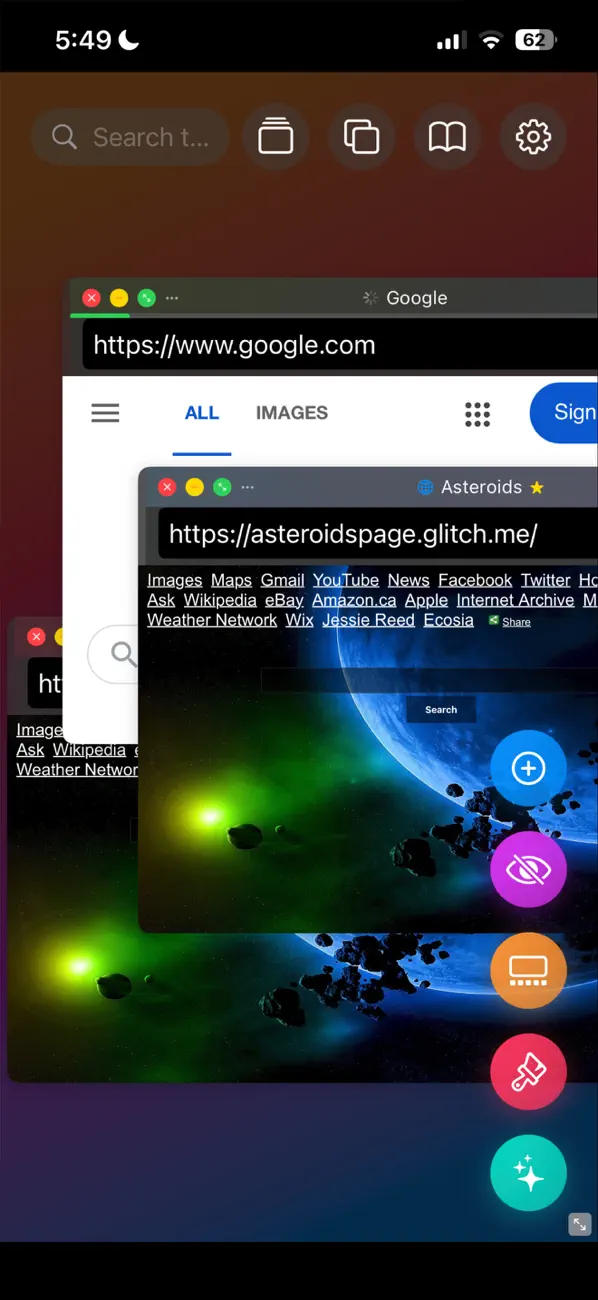The image size is (598, 1300).
Task: Open the Facebook link
Action: point(475,580)
